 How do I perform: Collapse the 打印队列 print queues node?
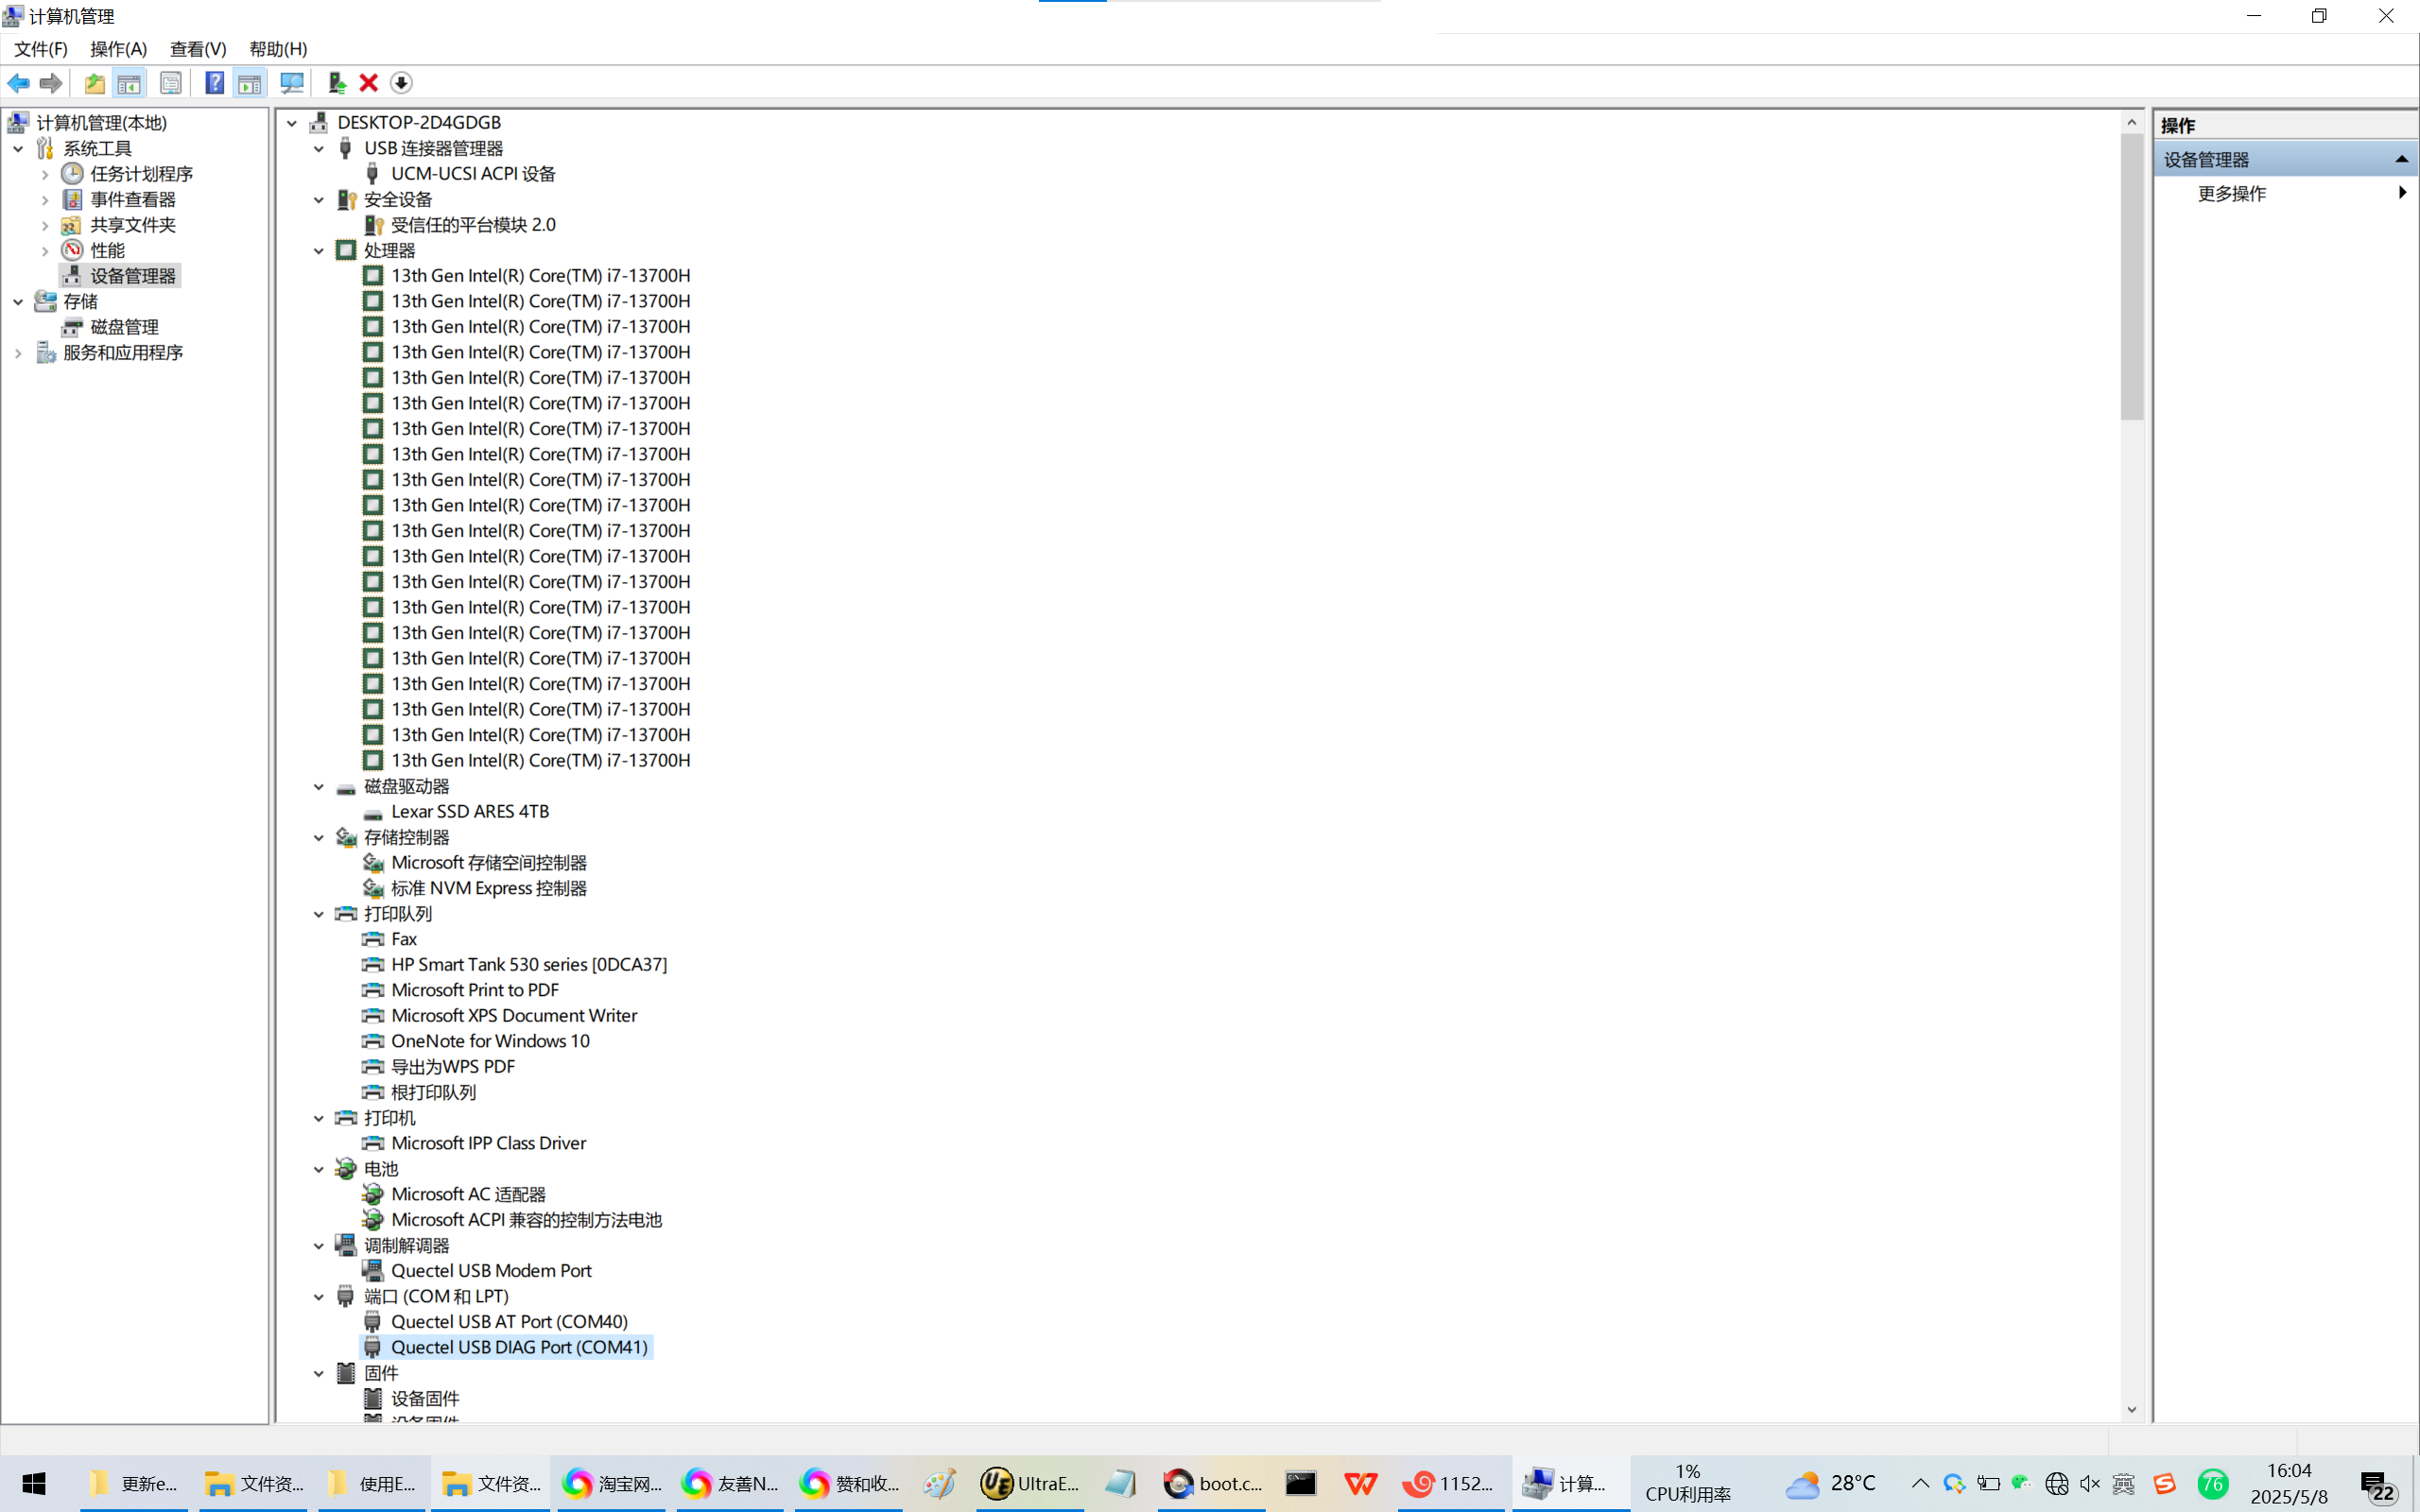pyautogui.click(x=319, y=914)
